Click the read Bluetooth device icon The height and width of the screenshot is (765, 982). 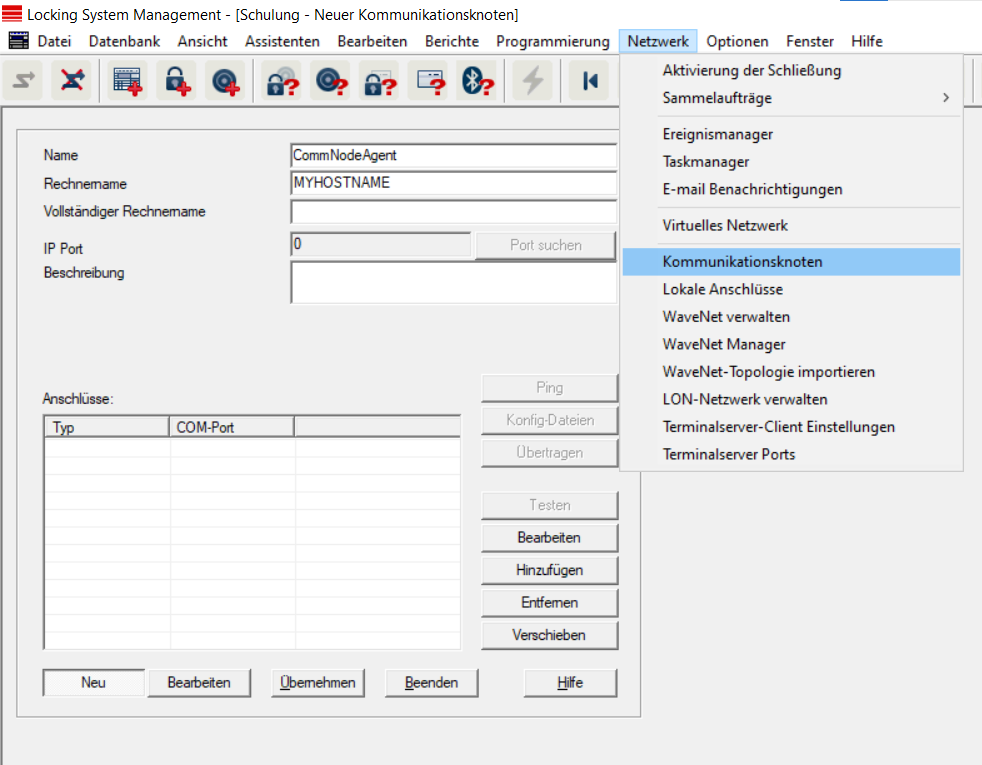coord(476,82)
